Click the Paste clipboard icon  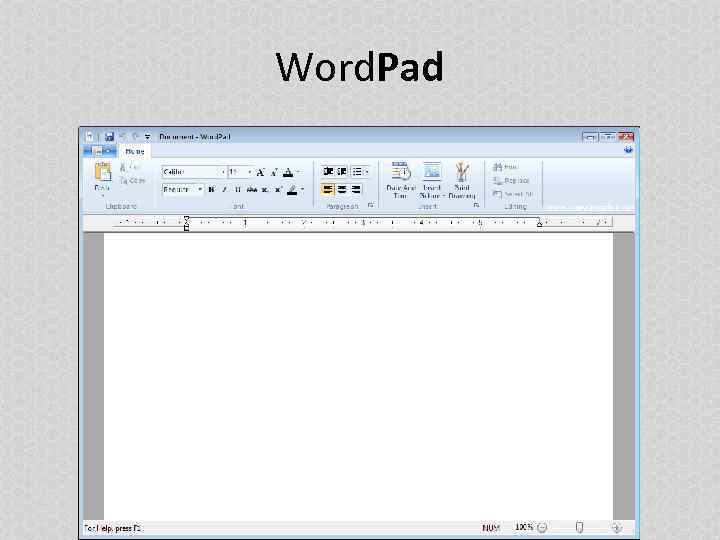[x=102, y=172]
